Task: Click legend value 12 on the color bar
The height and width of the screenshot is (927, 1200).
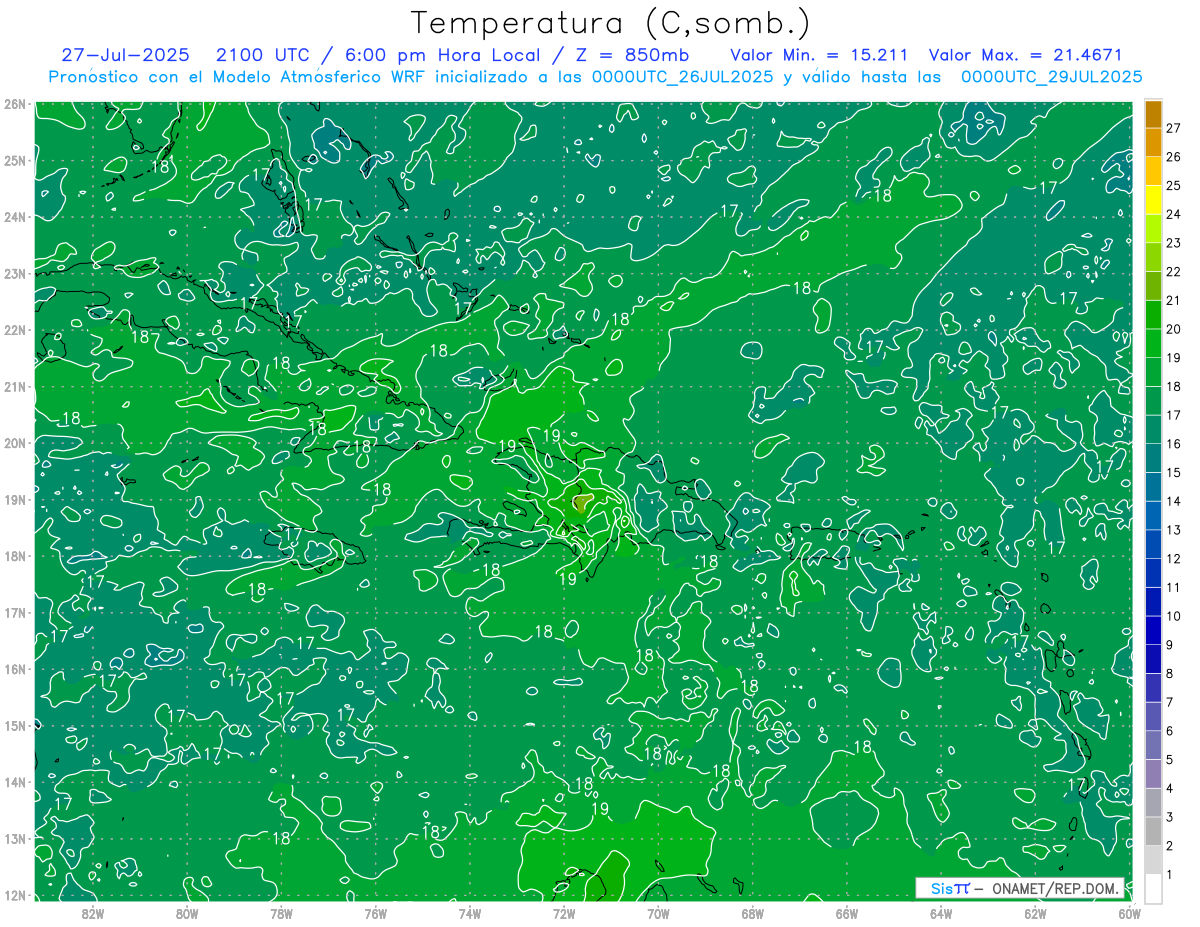Action: (1173, 558)
